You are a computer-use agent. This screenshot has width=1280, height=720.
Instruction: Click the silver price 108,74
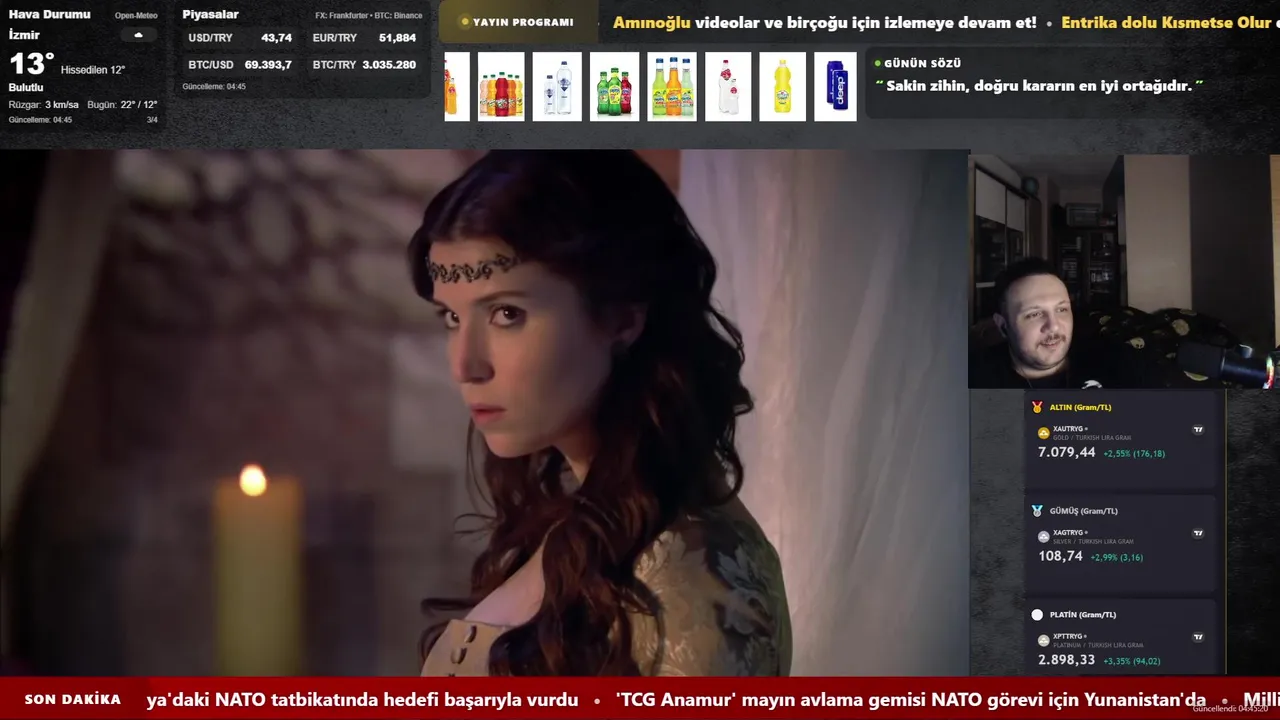(x=1060, y=557)
